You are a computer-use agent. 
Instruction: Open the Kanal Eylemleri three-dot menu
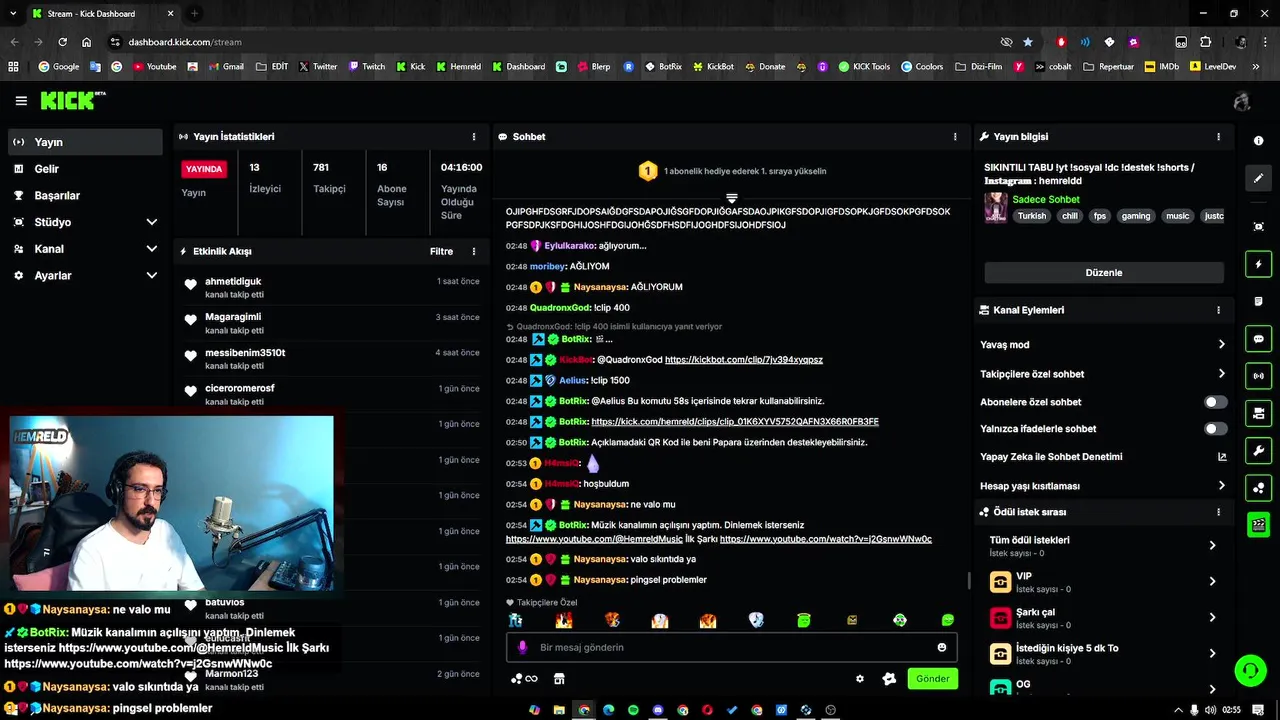tap(1218, 310)
